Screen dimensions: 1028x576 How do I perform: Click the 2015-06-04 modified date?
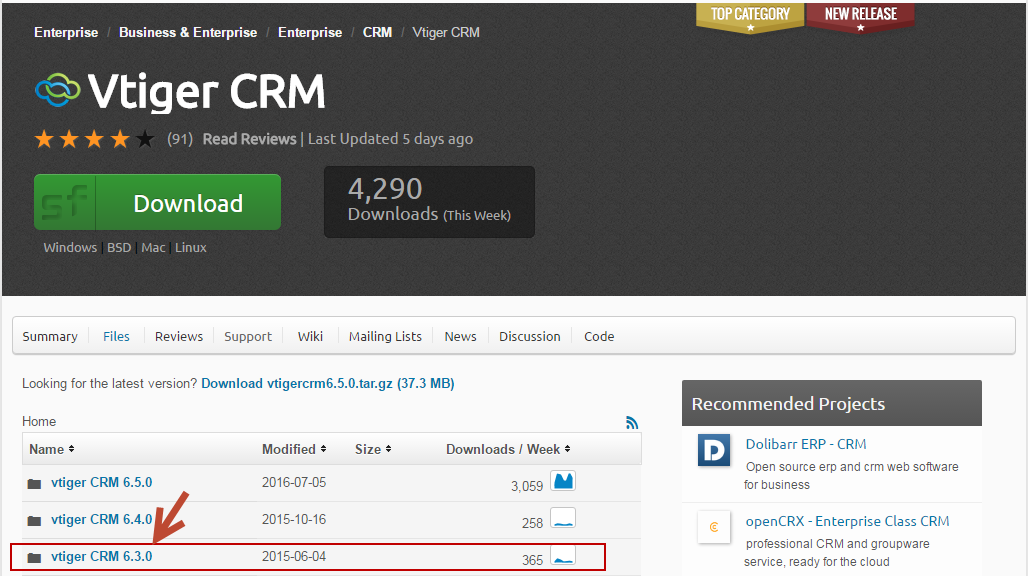pyautogui.click(x=294, y=556)
